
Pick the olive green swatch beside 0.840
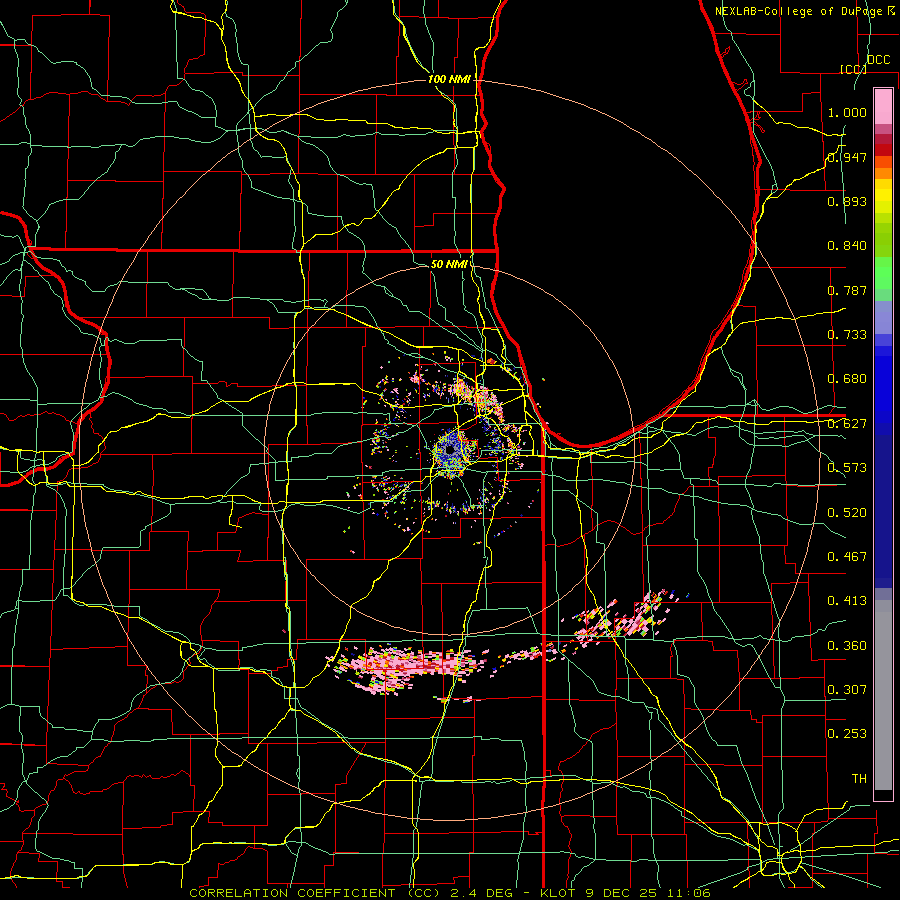click(883, 240)
